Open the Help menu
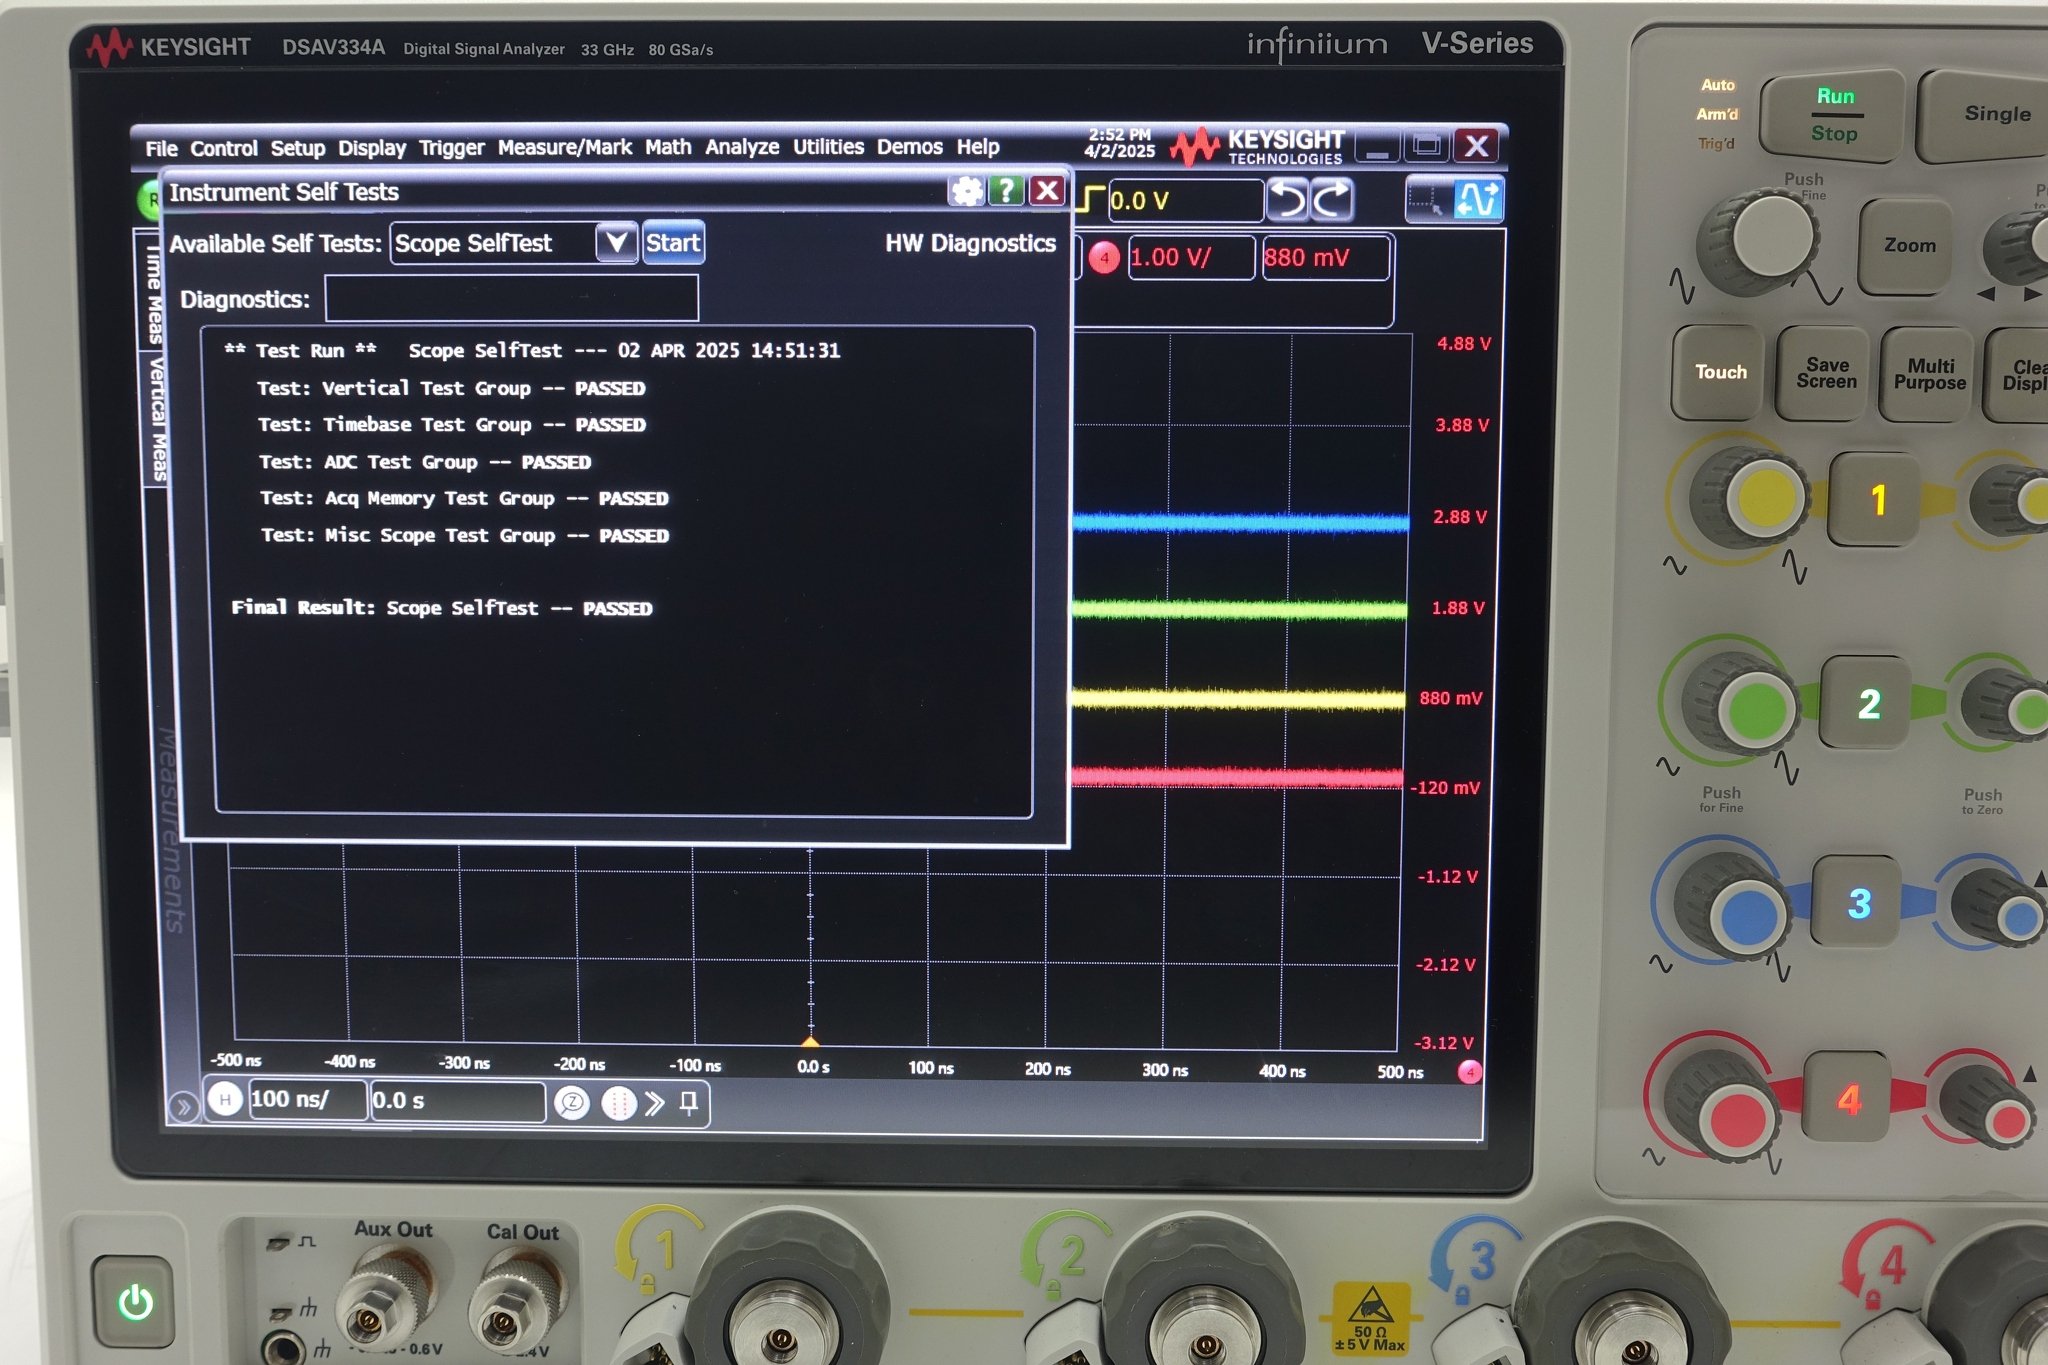The image size is (2048, 1365). tap(977, 147)
